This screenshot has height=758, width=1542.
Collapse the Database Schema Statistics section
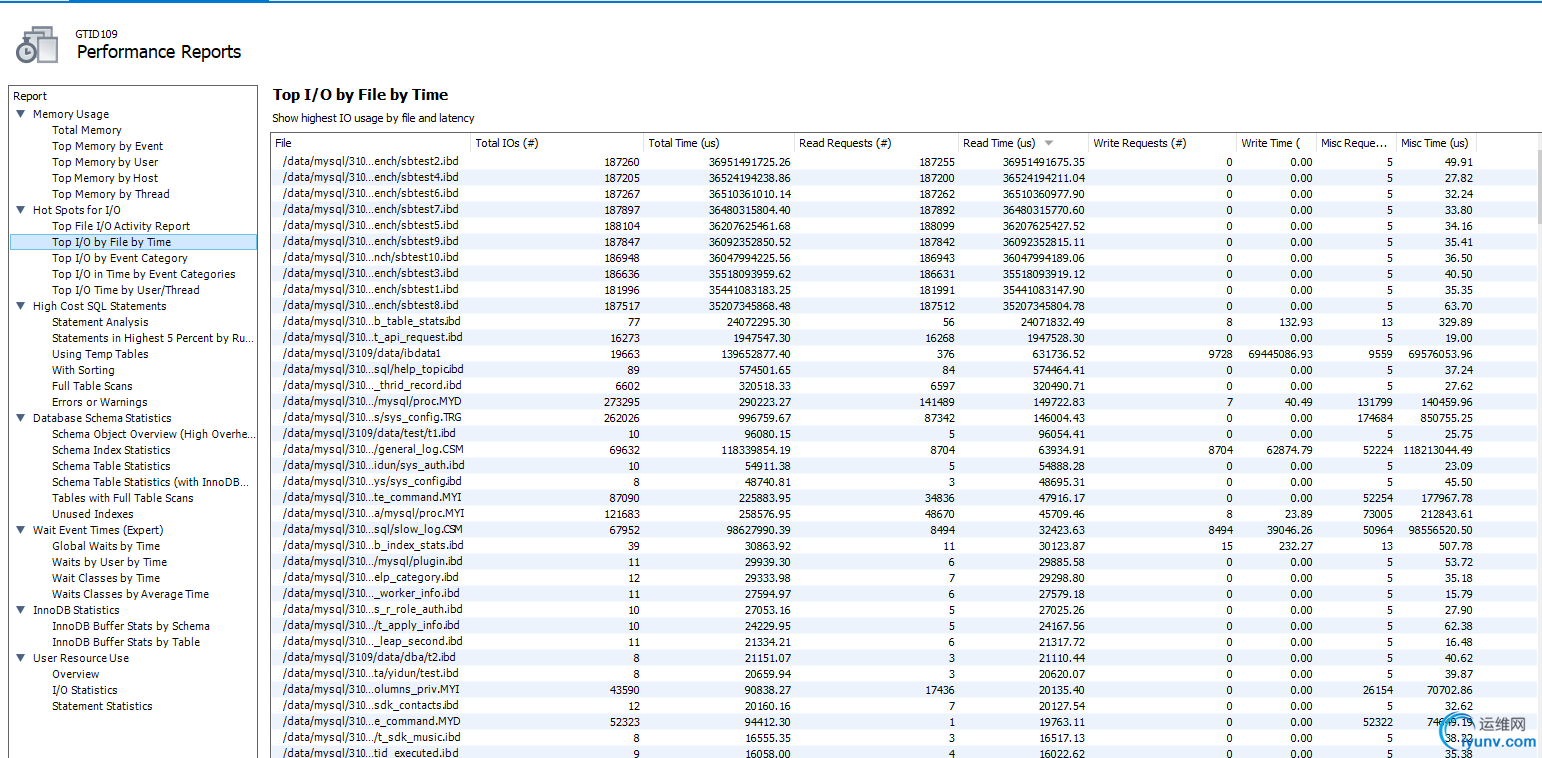(x=20, y=418)
